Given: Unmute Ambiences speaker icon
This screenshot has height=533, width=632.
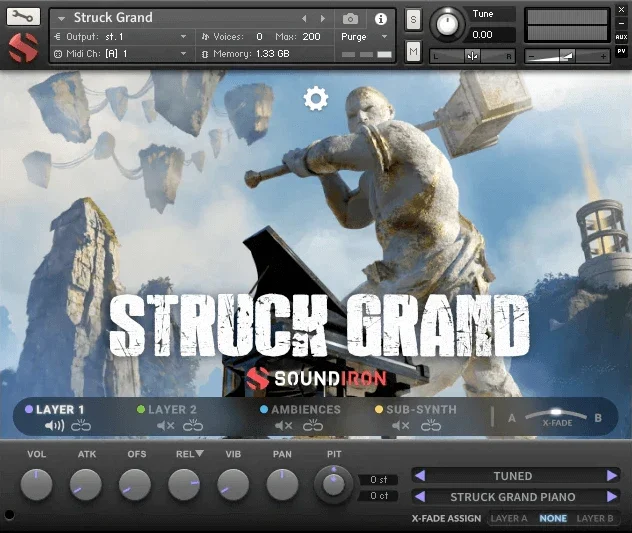Looking at the screenshot, I should pos(284,426).
